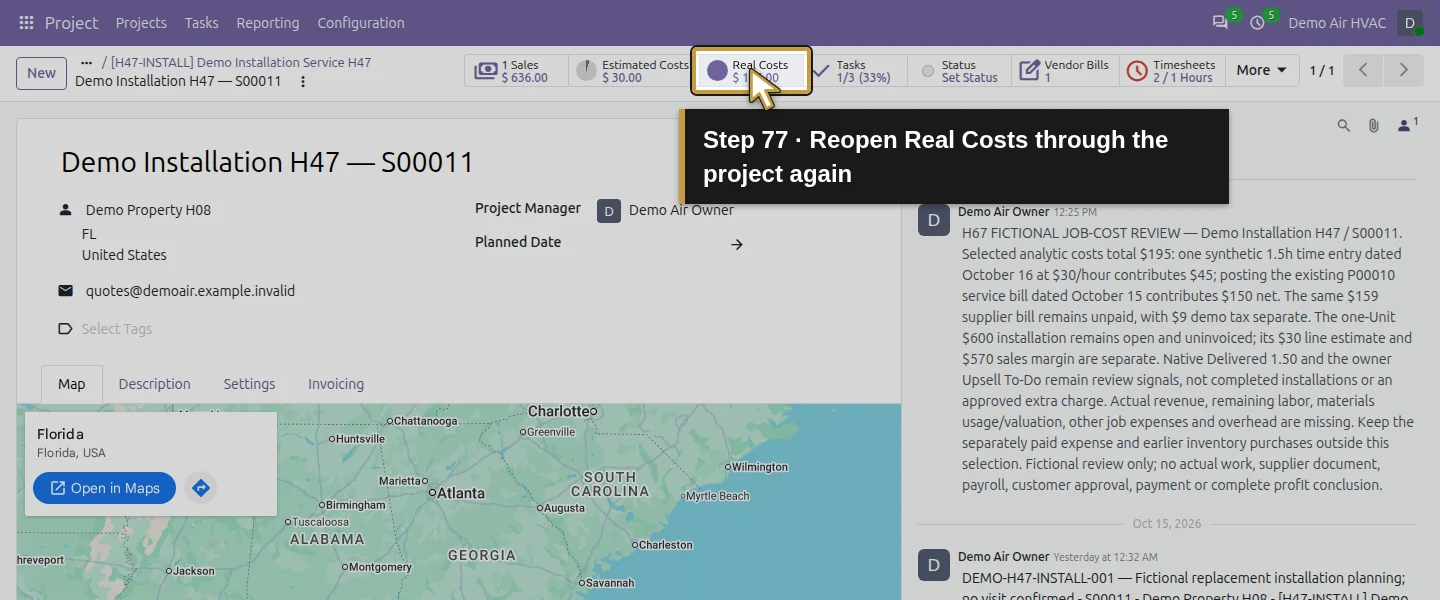Open the Select Tags field
The height and width of the screenshot is (600, 1440).
117,329
